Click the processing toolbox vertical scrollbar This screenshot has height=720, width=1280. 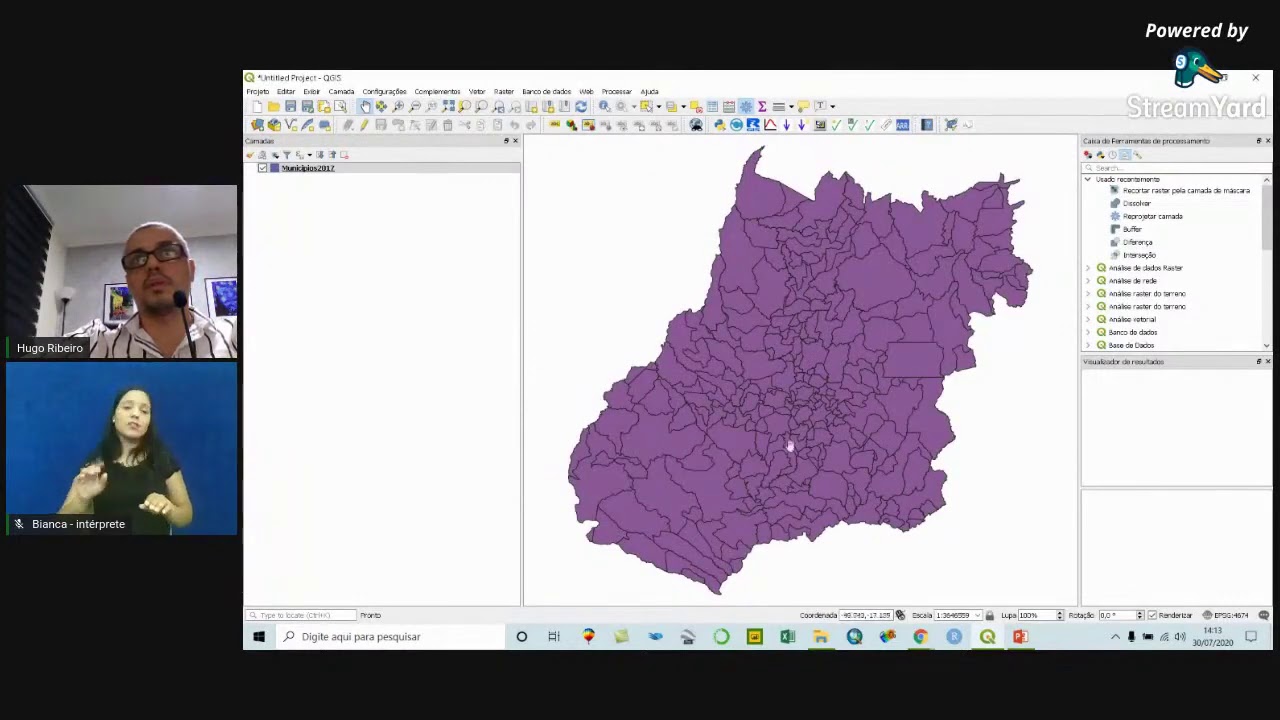pos(1267,262)
